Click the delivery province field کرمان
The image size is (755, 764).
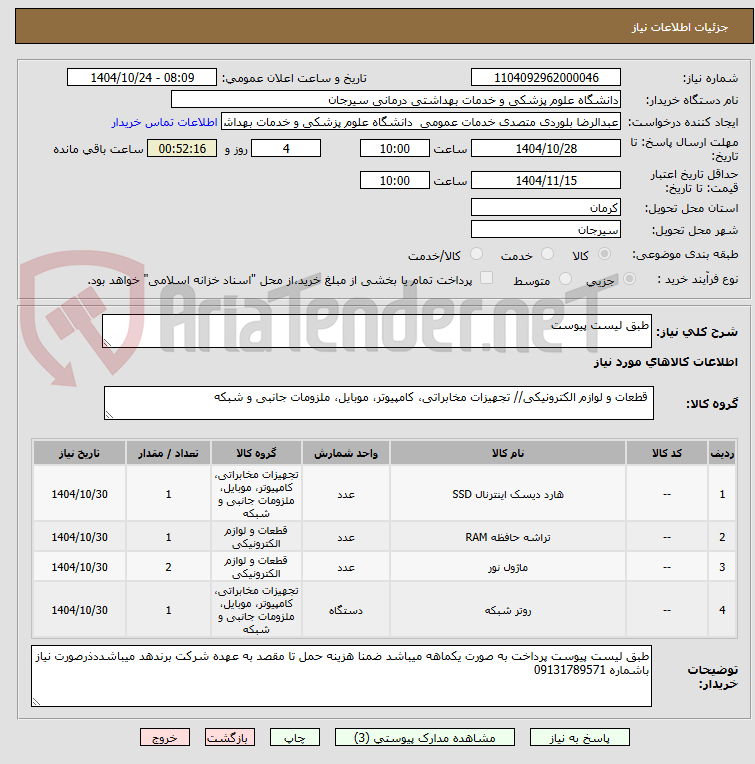pos(546,208)
